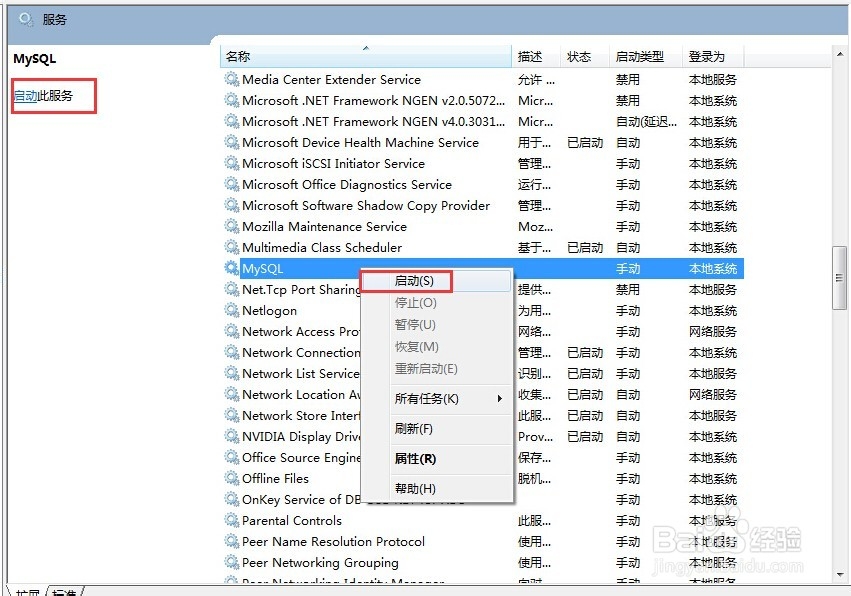Choose 启动(S) in the context menu
The width and height of the screenshot is (851, 596).
point(436,281)
